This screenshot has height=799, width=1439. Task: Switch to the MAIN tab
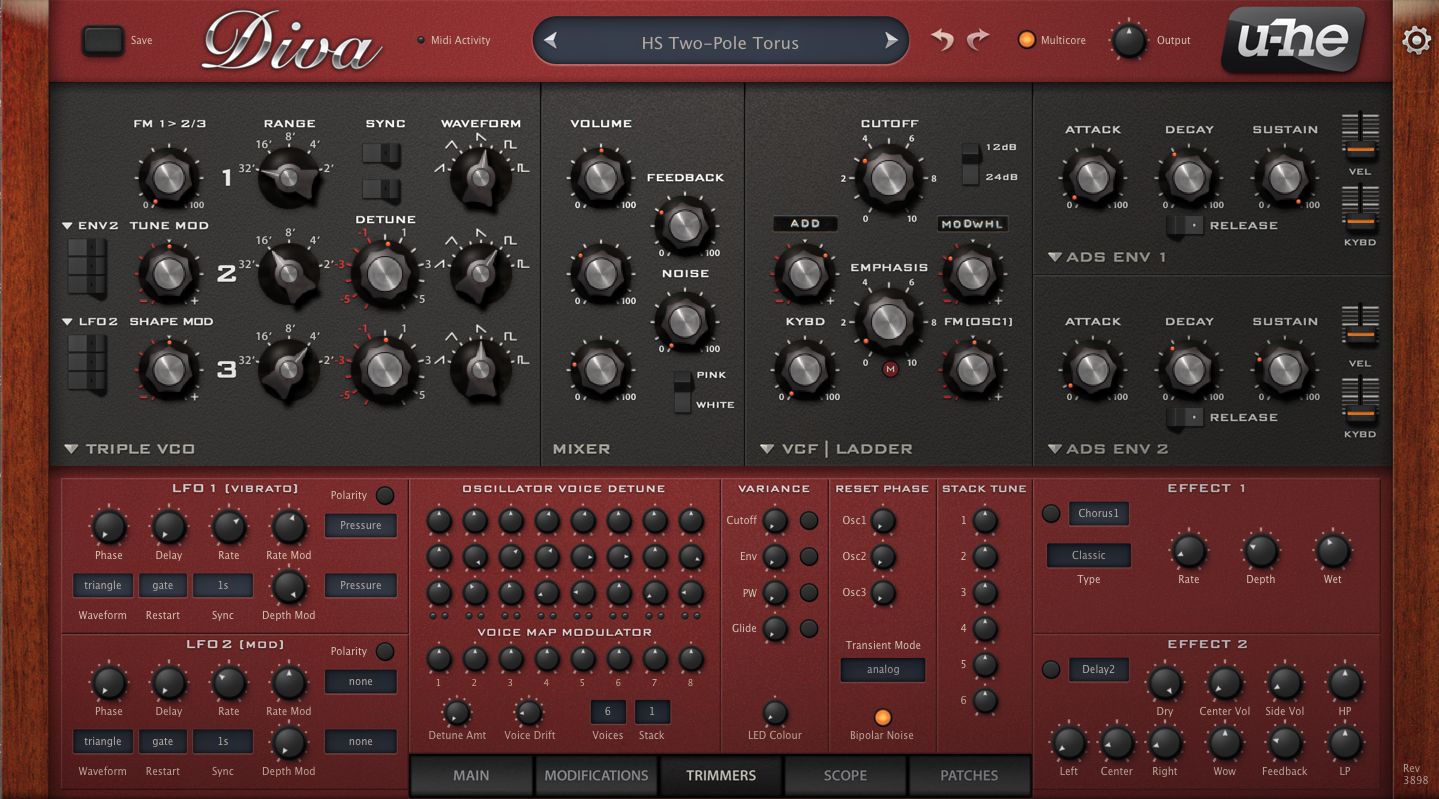(x=471, y=775)
